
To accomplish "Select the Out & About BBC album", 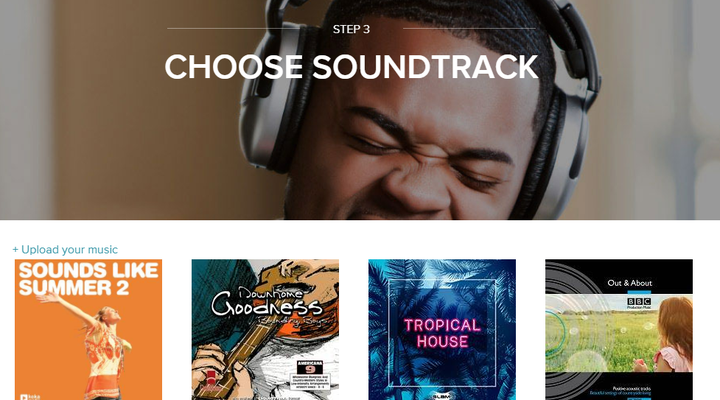I will point(619,329).
